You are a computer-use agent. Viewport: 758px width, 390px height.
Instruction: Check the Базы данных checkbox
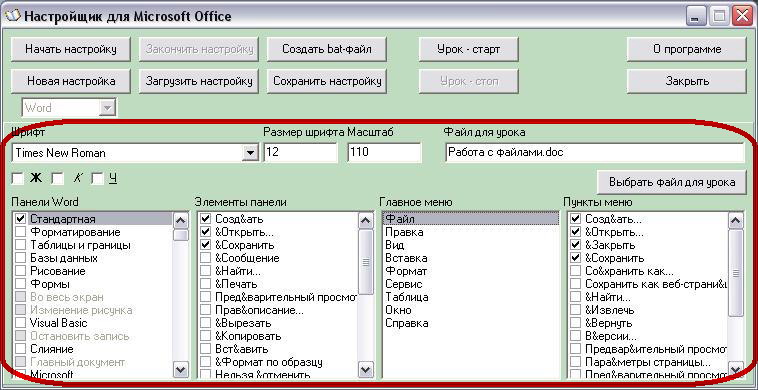[20, 258]
